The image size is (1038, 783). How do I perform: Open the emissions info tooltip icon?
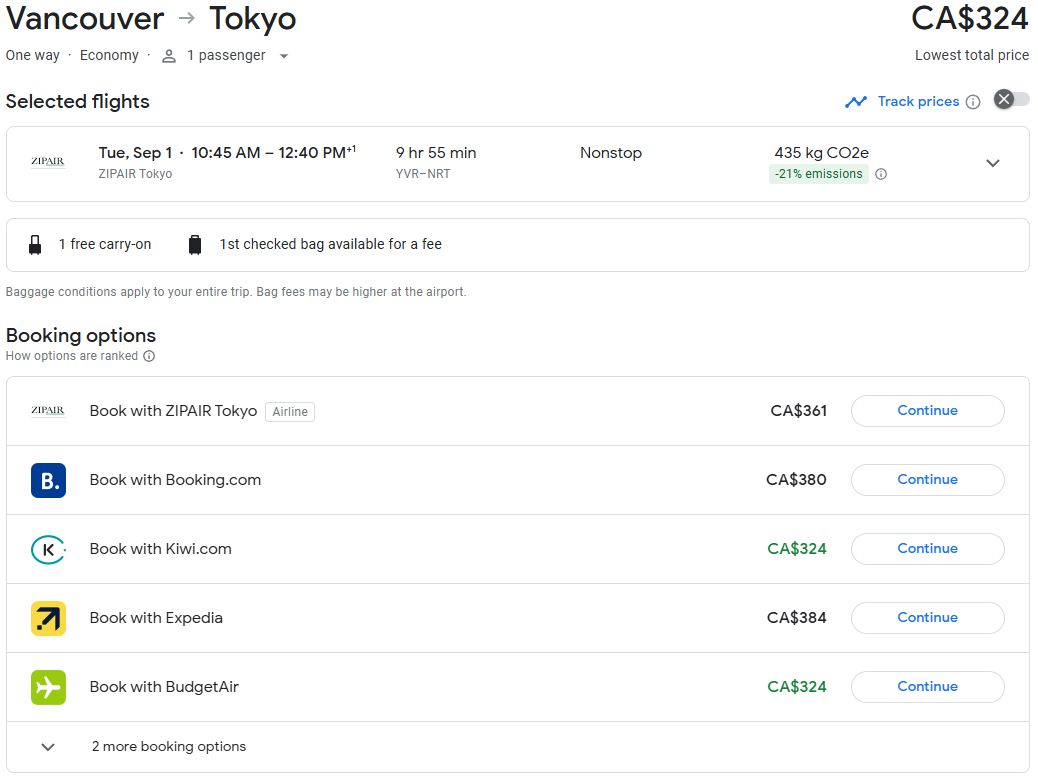coord(880,173)
